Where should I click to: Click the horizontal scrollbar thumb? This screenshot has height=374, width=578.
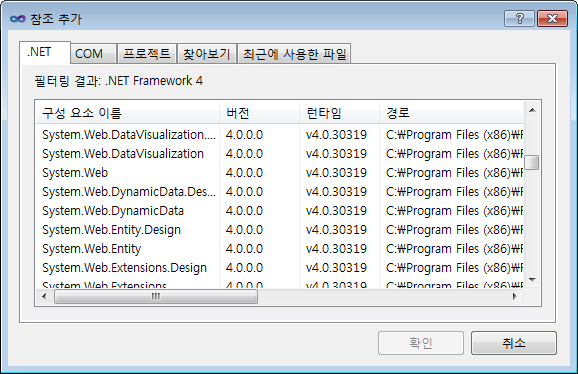pyautogui.click(x=156, y=296)
